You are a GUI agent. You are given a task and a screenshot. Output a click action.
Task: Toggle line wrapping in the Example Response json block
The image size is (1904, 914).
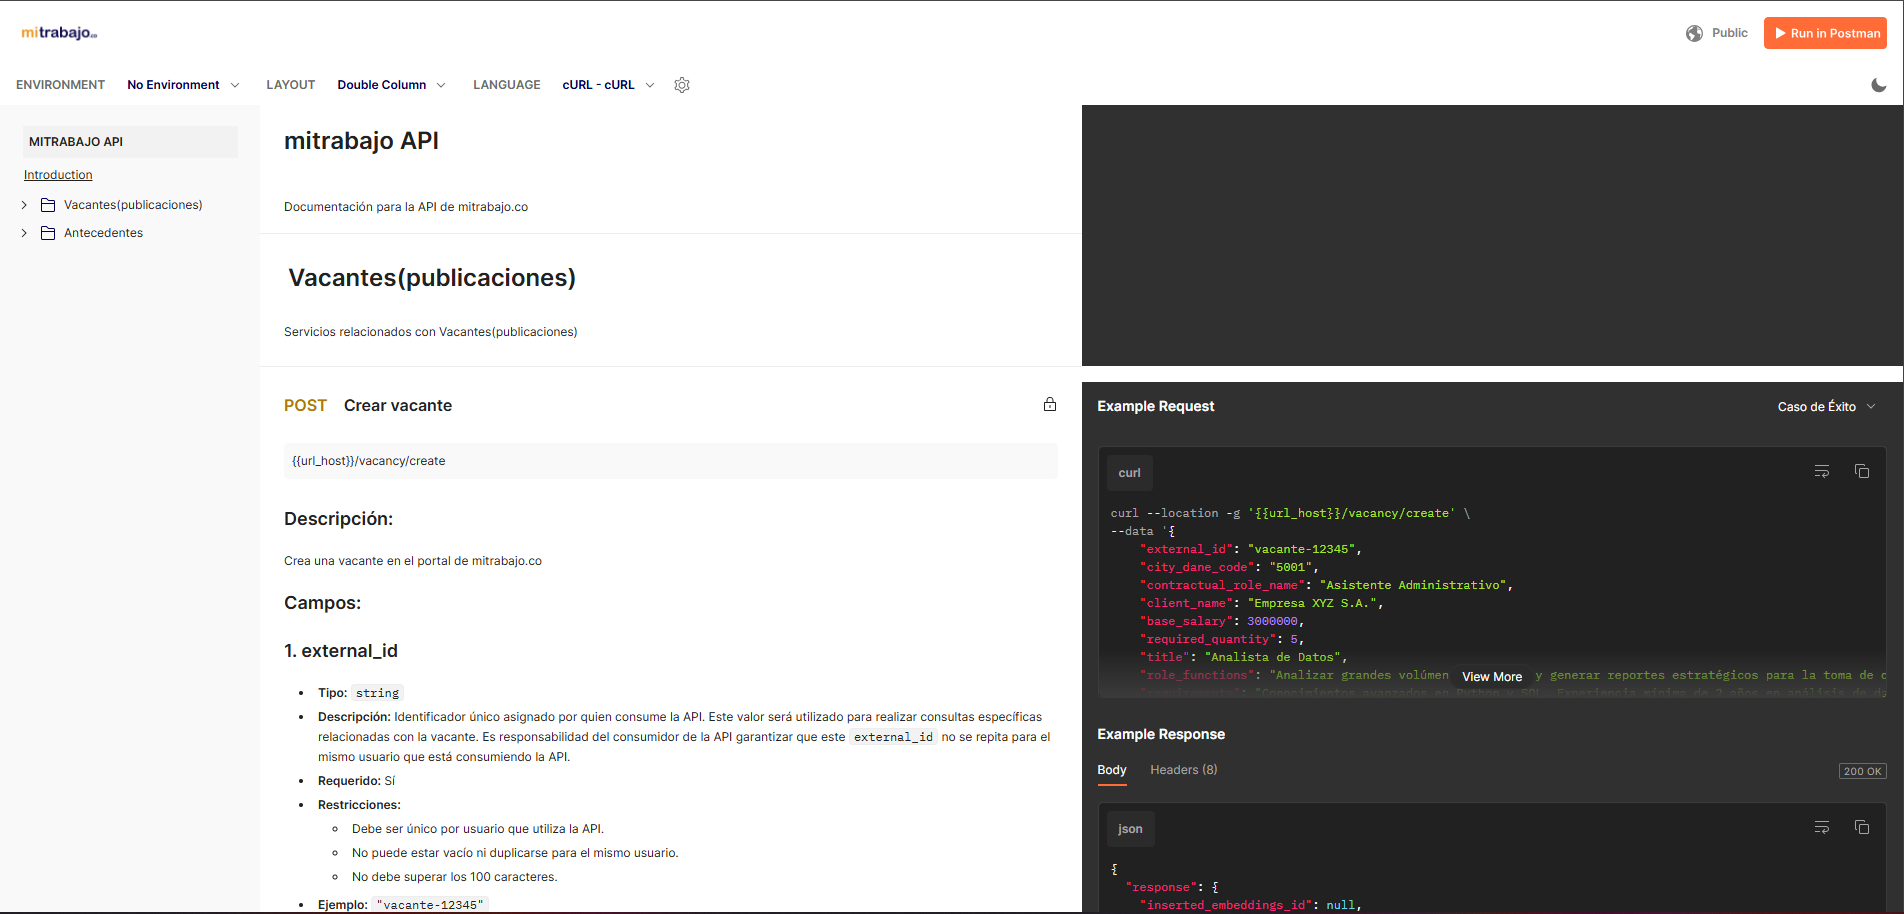[1821, 827]
